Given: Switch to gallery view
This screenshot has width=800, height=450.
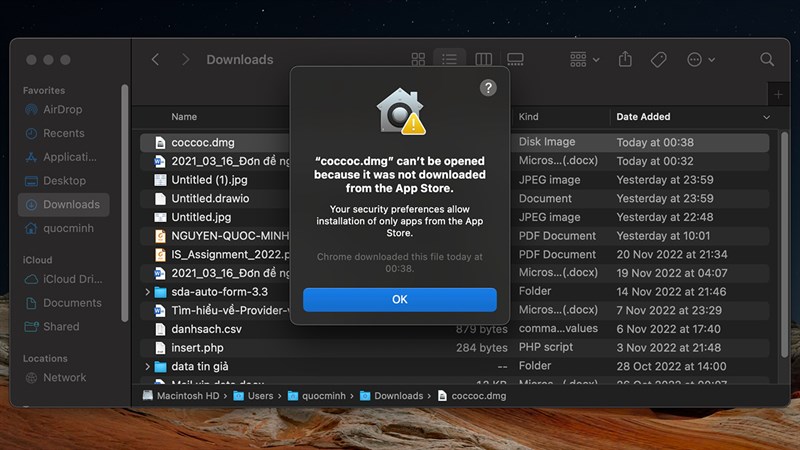Looking at the screenshot, I should click(515, 60).
